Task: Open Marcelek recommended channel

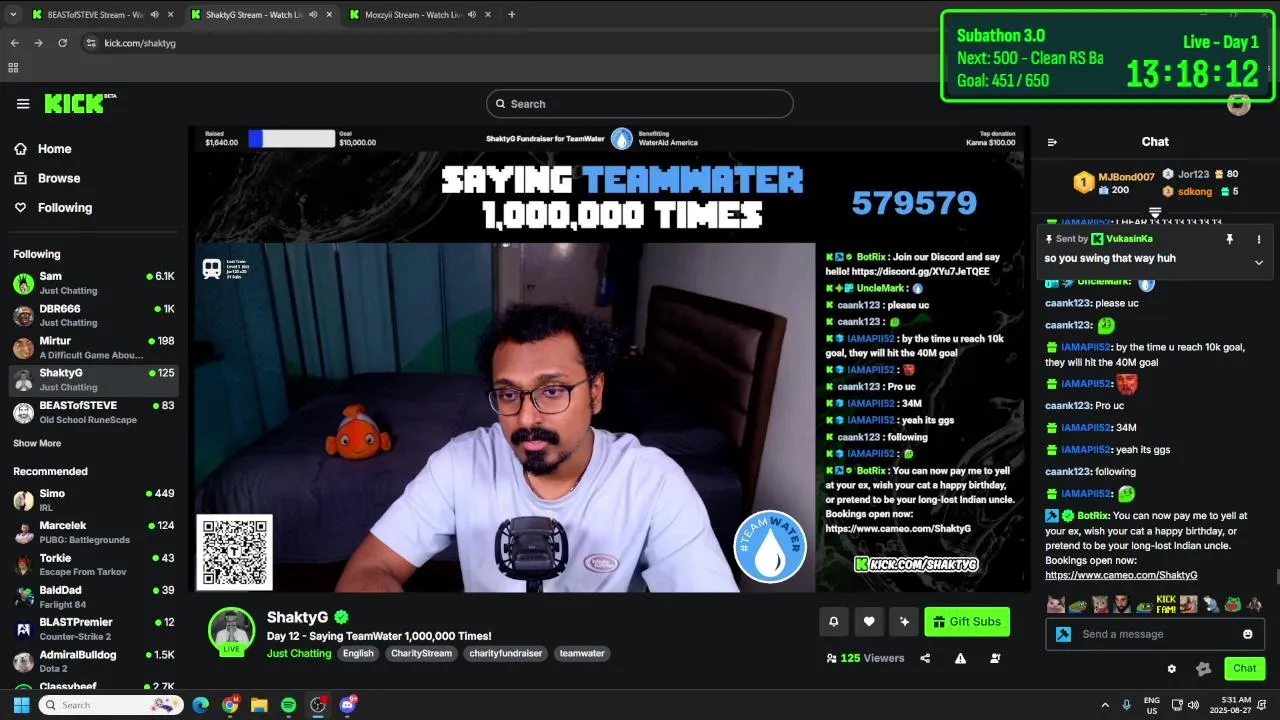Action: (94, 532)
